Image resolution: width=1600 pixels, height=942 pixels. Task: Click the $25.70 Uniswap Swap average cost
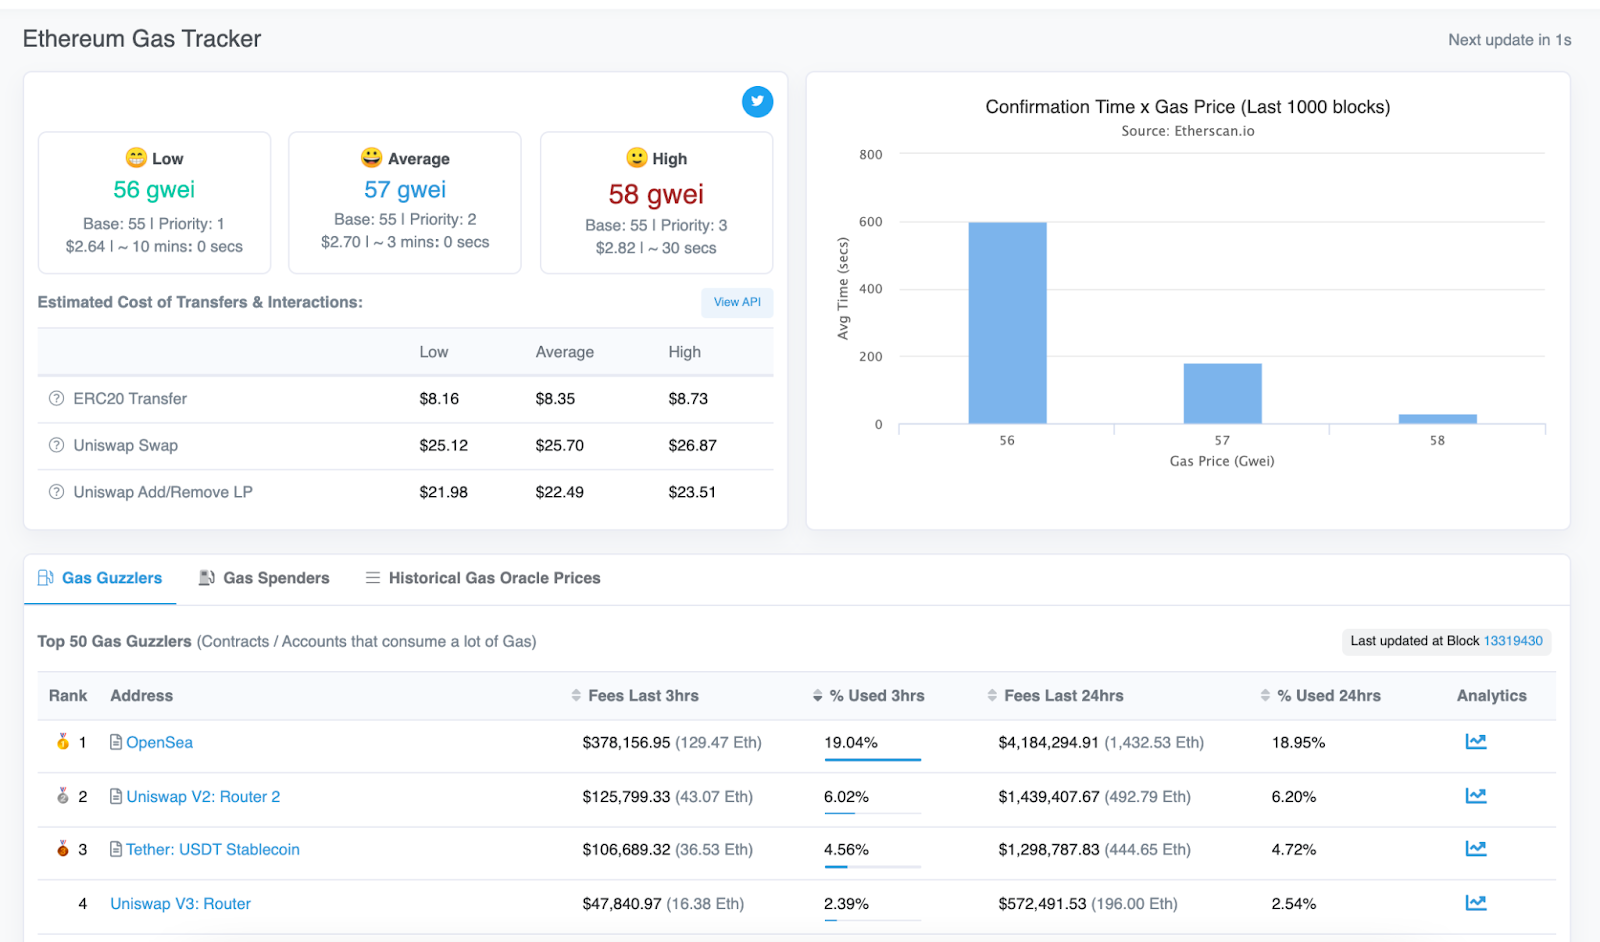(x=559, y=446)
